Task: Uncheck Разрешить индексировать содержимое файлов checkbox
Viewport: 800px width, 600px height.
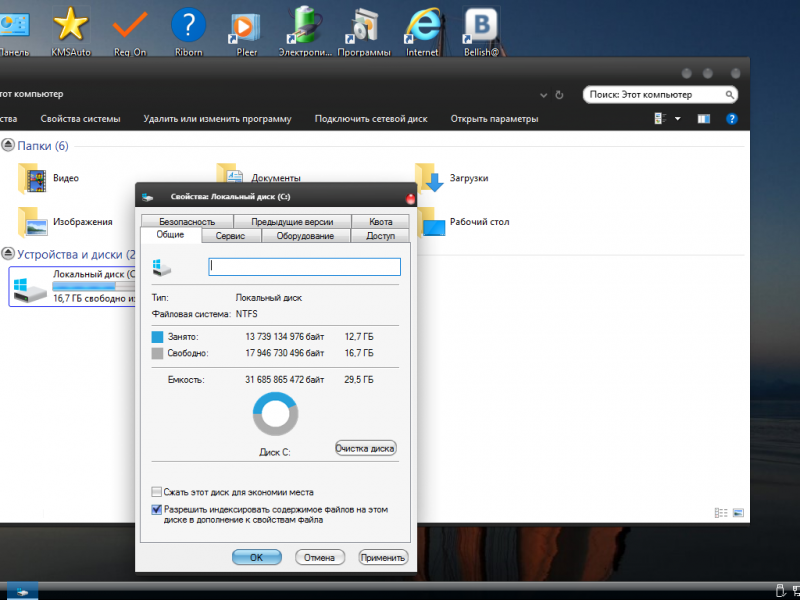Action: tap(157, 509)
